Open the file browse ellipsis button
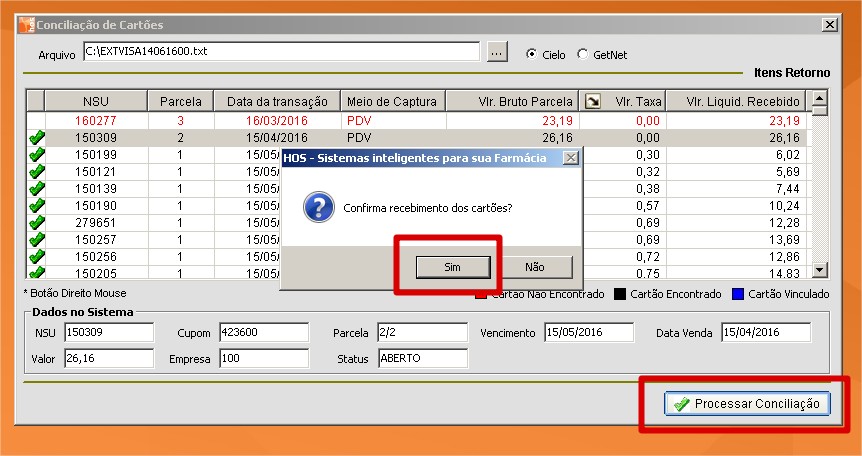Viewport: 862px width, 456px height. pos(498,52)
